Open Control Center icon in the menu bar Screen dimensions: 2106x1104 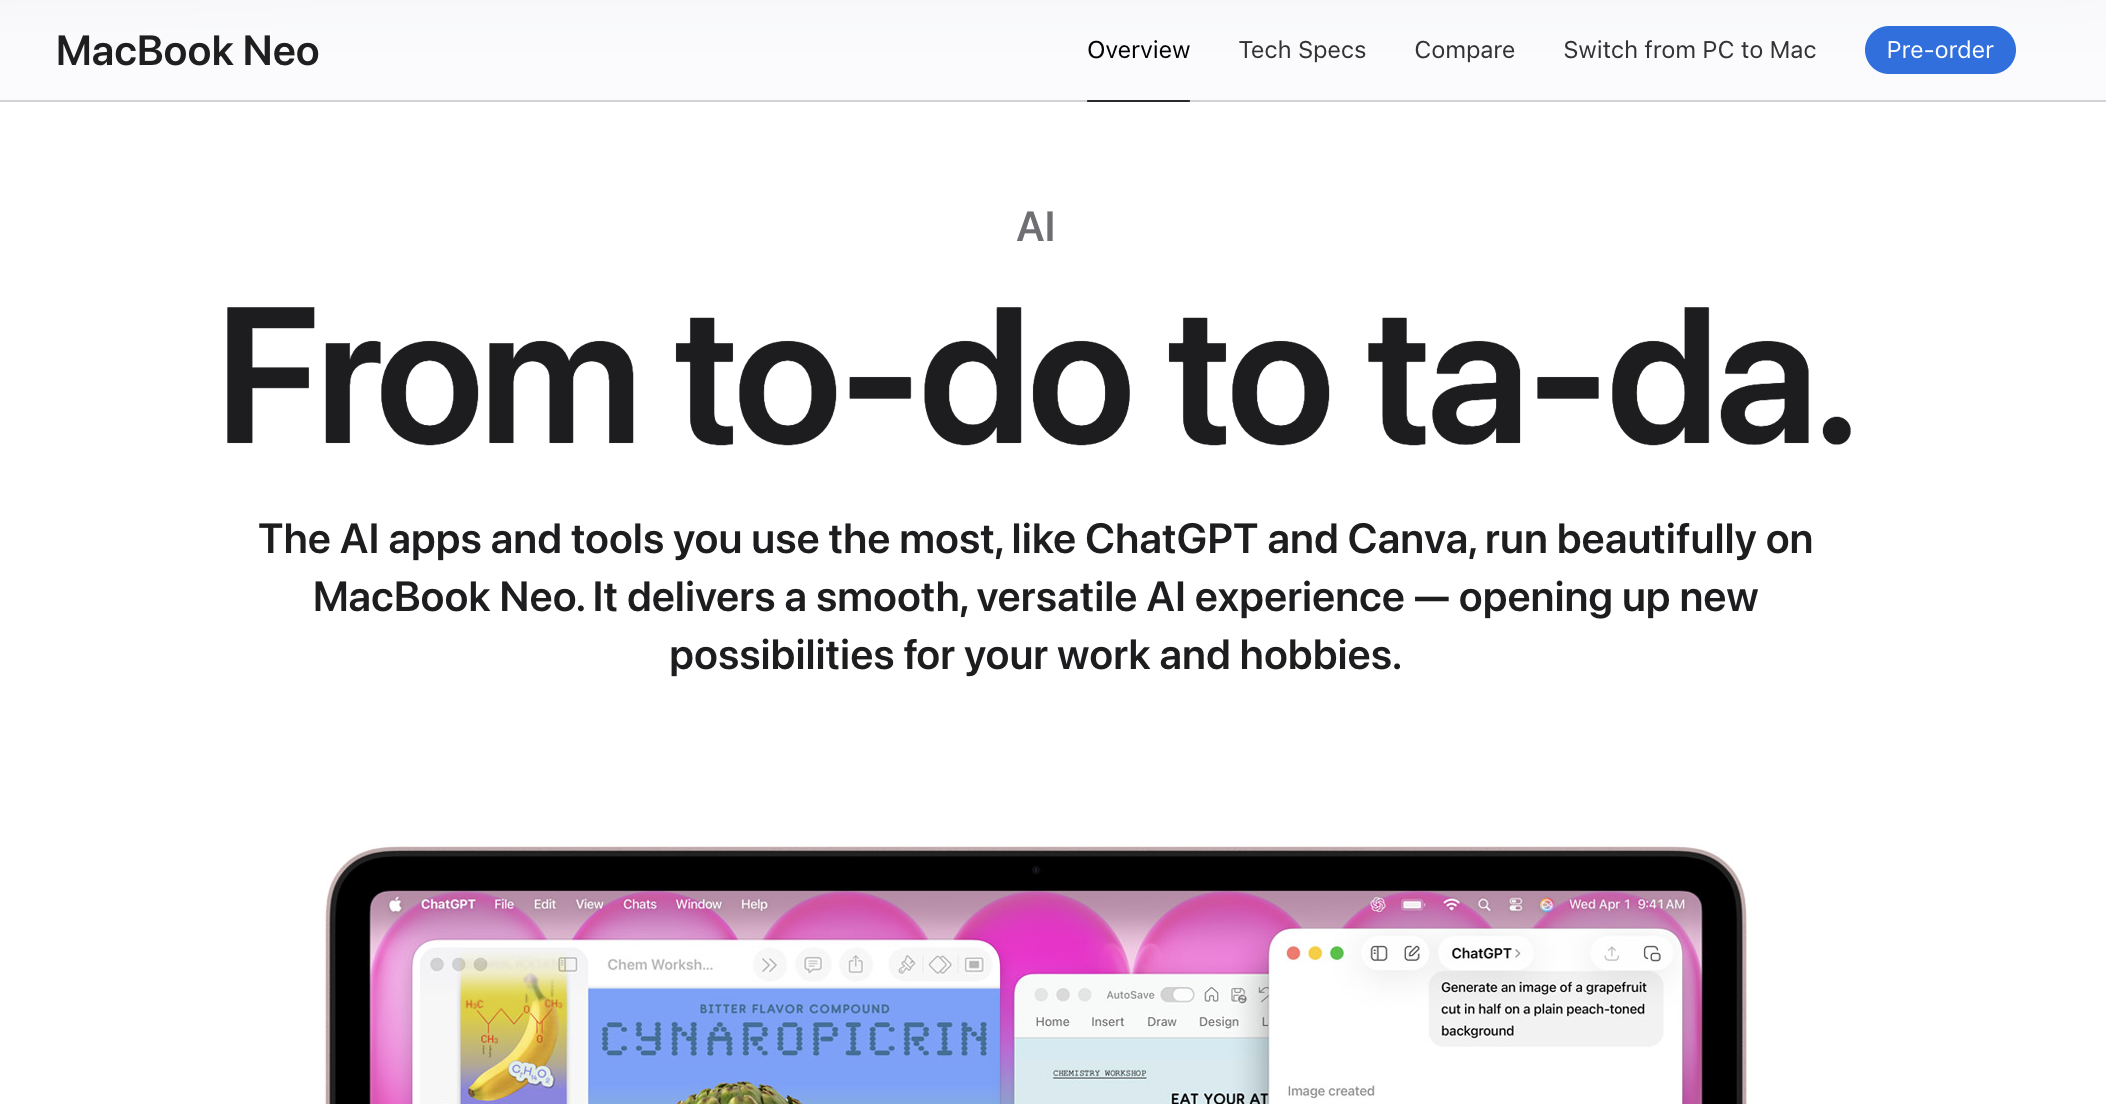coord(1515,904)
